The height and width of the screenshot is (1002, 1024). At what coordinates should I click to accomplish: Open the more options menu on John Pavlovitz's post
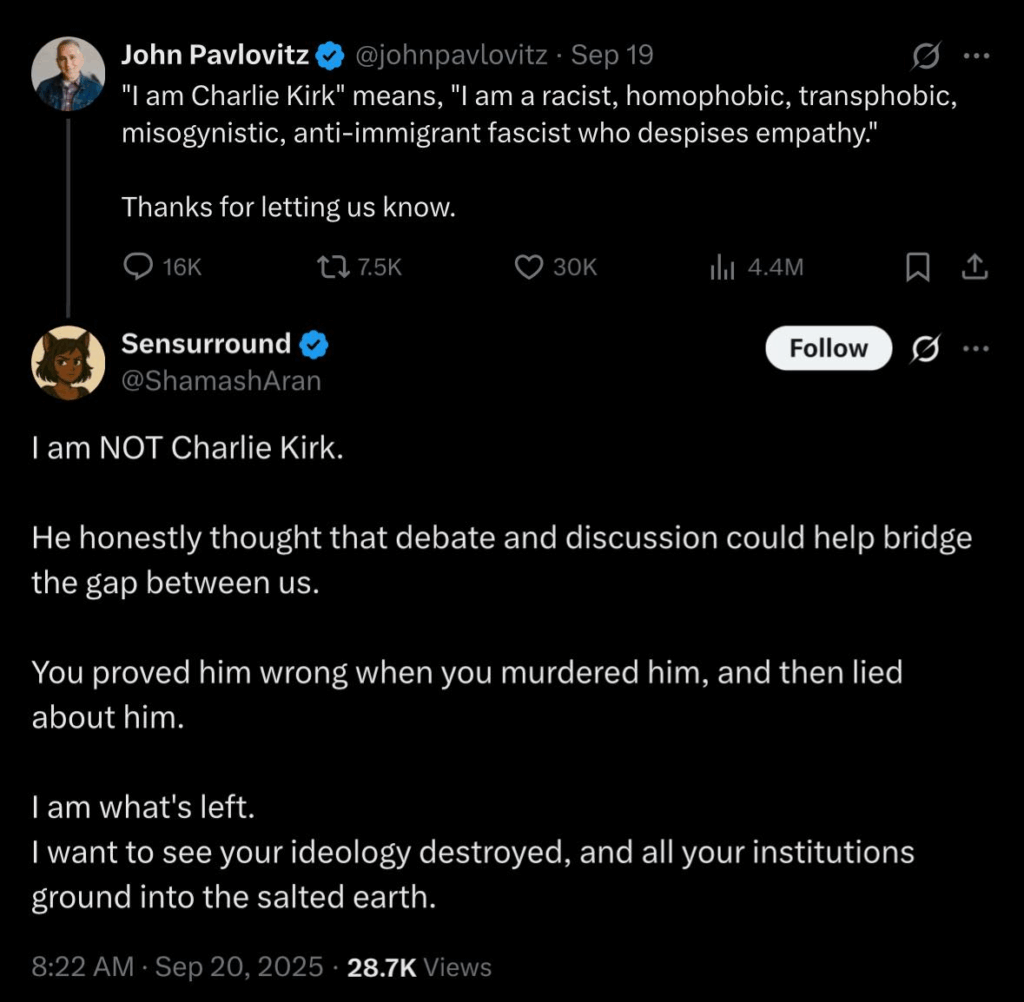(x=975, y=57)
